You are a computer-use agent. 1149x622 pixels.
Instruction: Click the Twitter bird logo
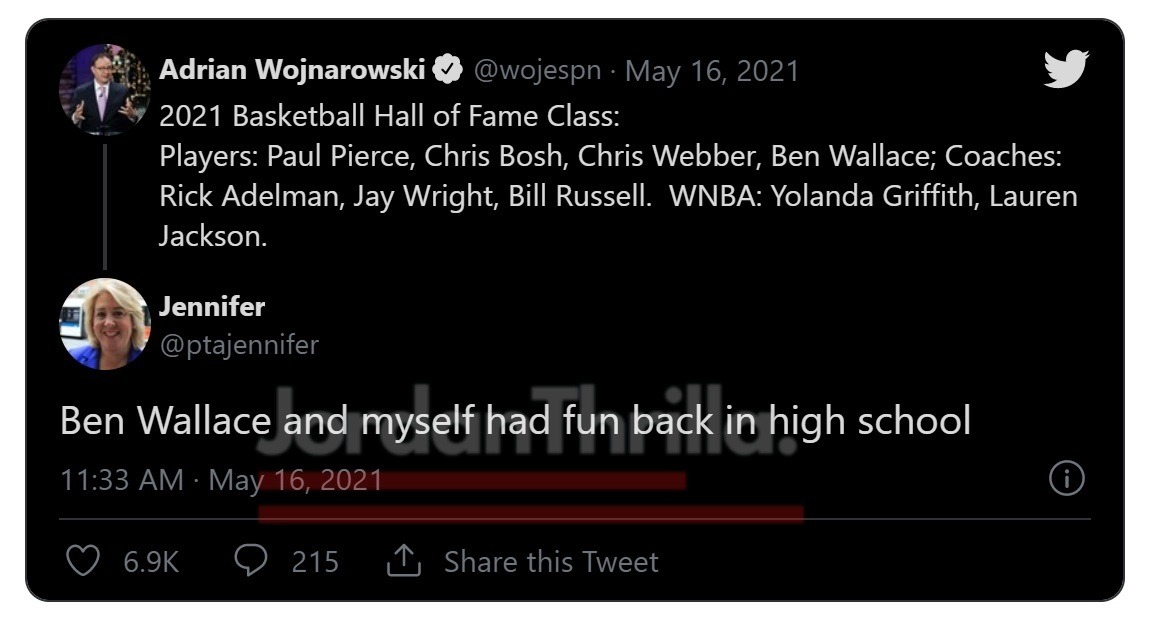(x=1065, y=70)
